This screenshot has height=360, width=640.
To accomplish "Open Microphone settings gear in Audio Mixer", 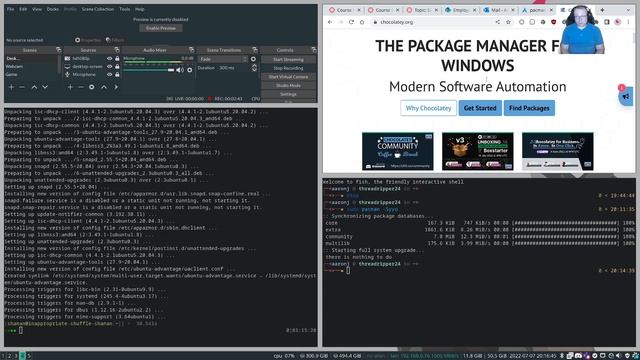I will point(189,70).
